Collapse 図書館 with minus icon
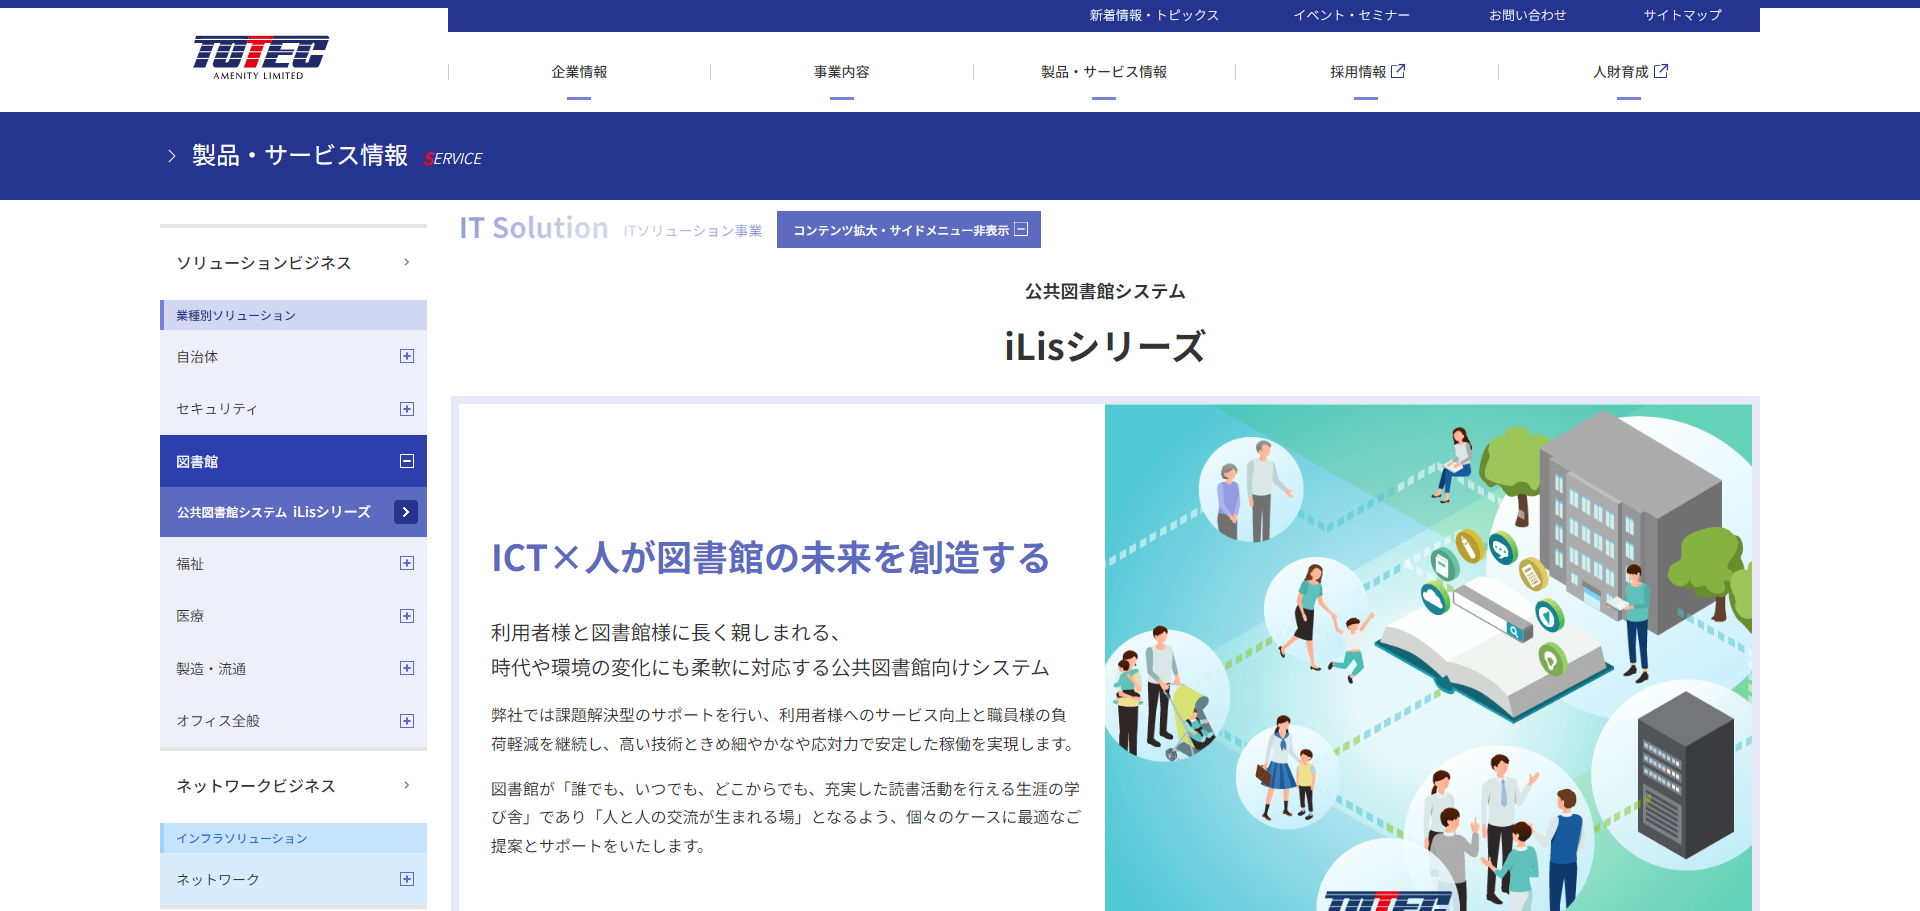The height and width of the screenshot is (911, 1920). 407,461
